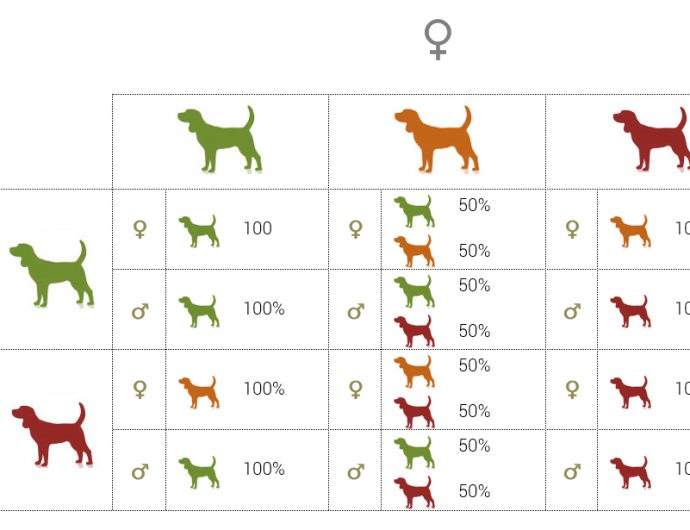Click the full "100%" label in bottom row

click(x=264, y=469)
